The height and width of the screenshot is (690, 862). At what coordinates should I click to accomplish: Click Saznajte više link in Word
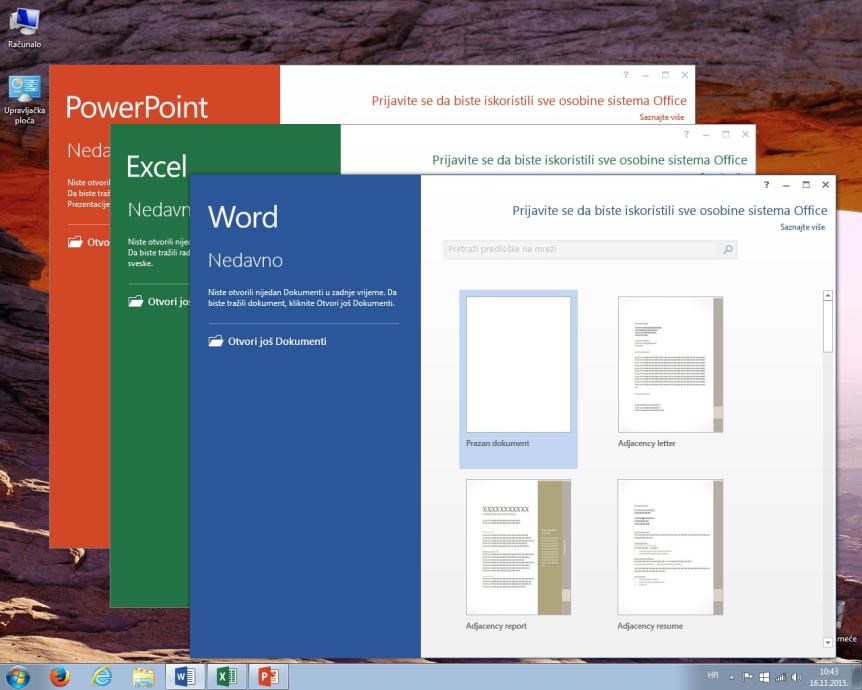pyautogui.click(x=803, y=227)
